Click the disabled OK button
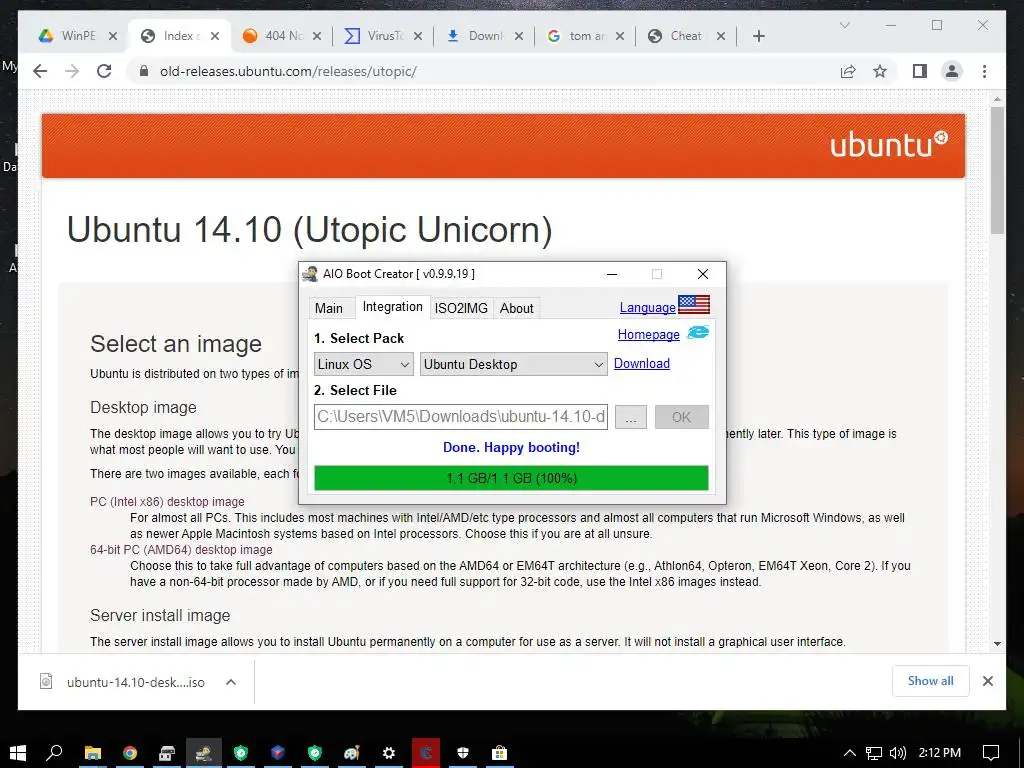 click(681, 417)
